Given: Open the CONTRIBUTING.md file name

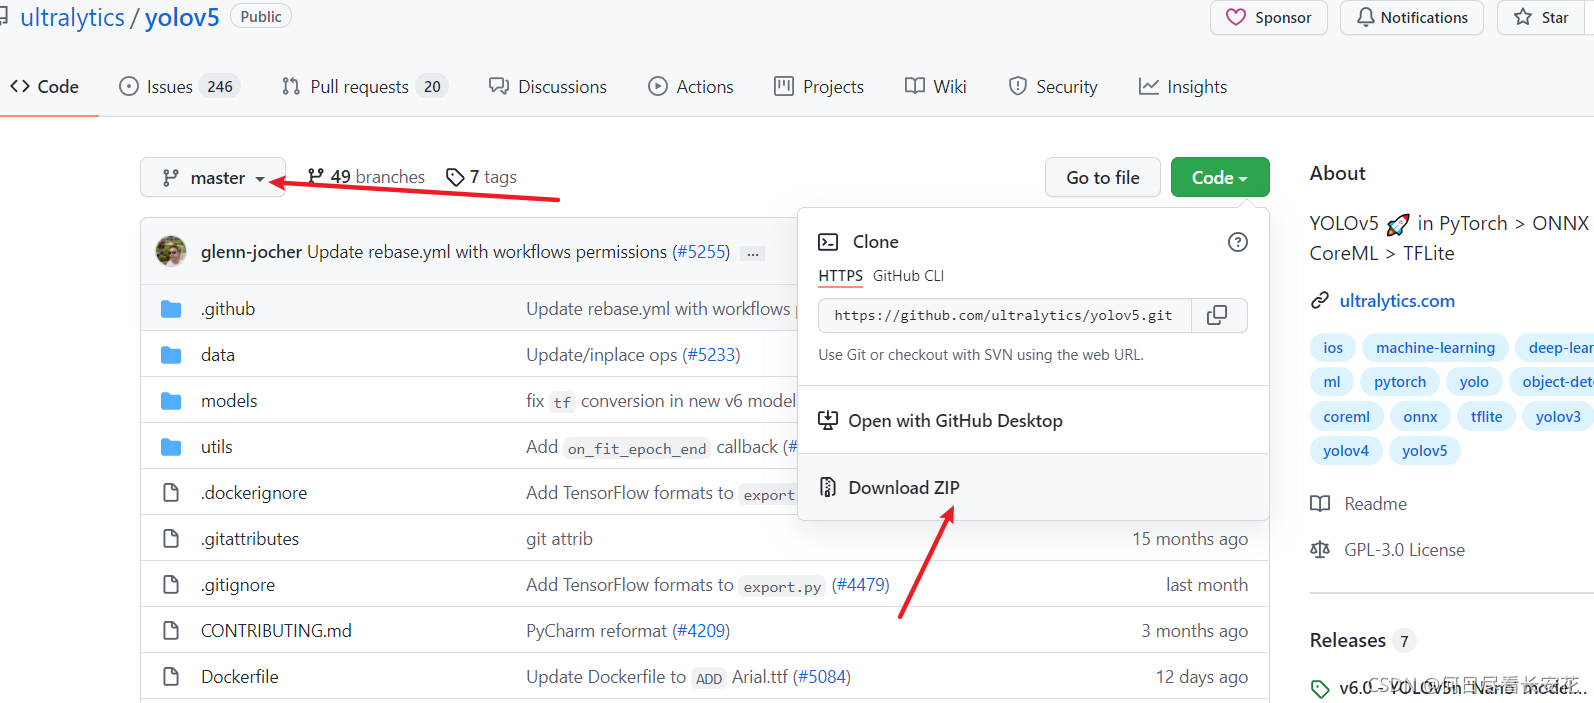Looking at the screenshot, I should 276,631.
